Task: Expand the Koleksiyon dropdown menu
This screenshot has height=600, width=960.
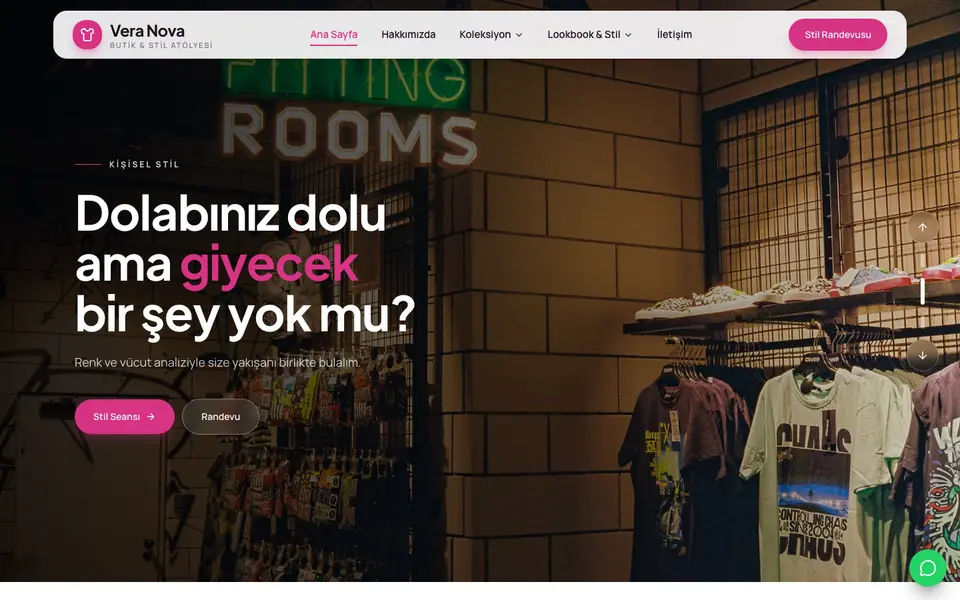Action: 491,34
